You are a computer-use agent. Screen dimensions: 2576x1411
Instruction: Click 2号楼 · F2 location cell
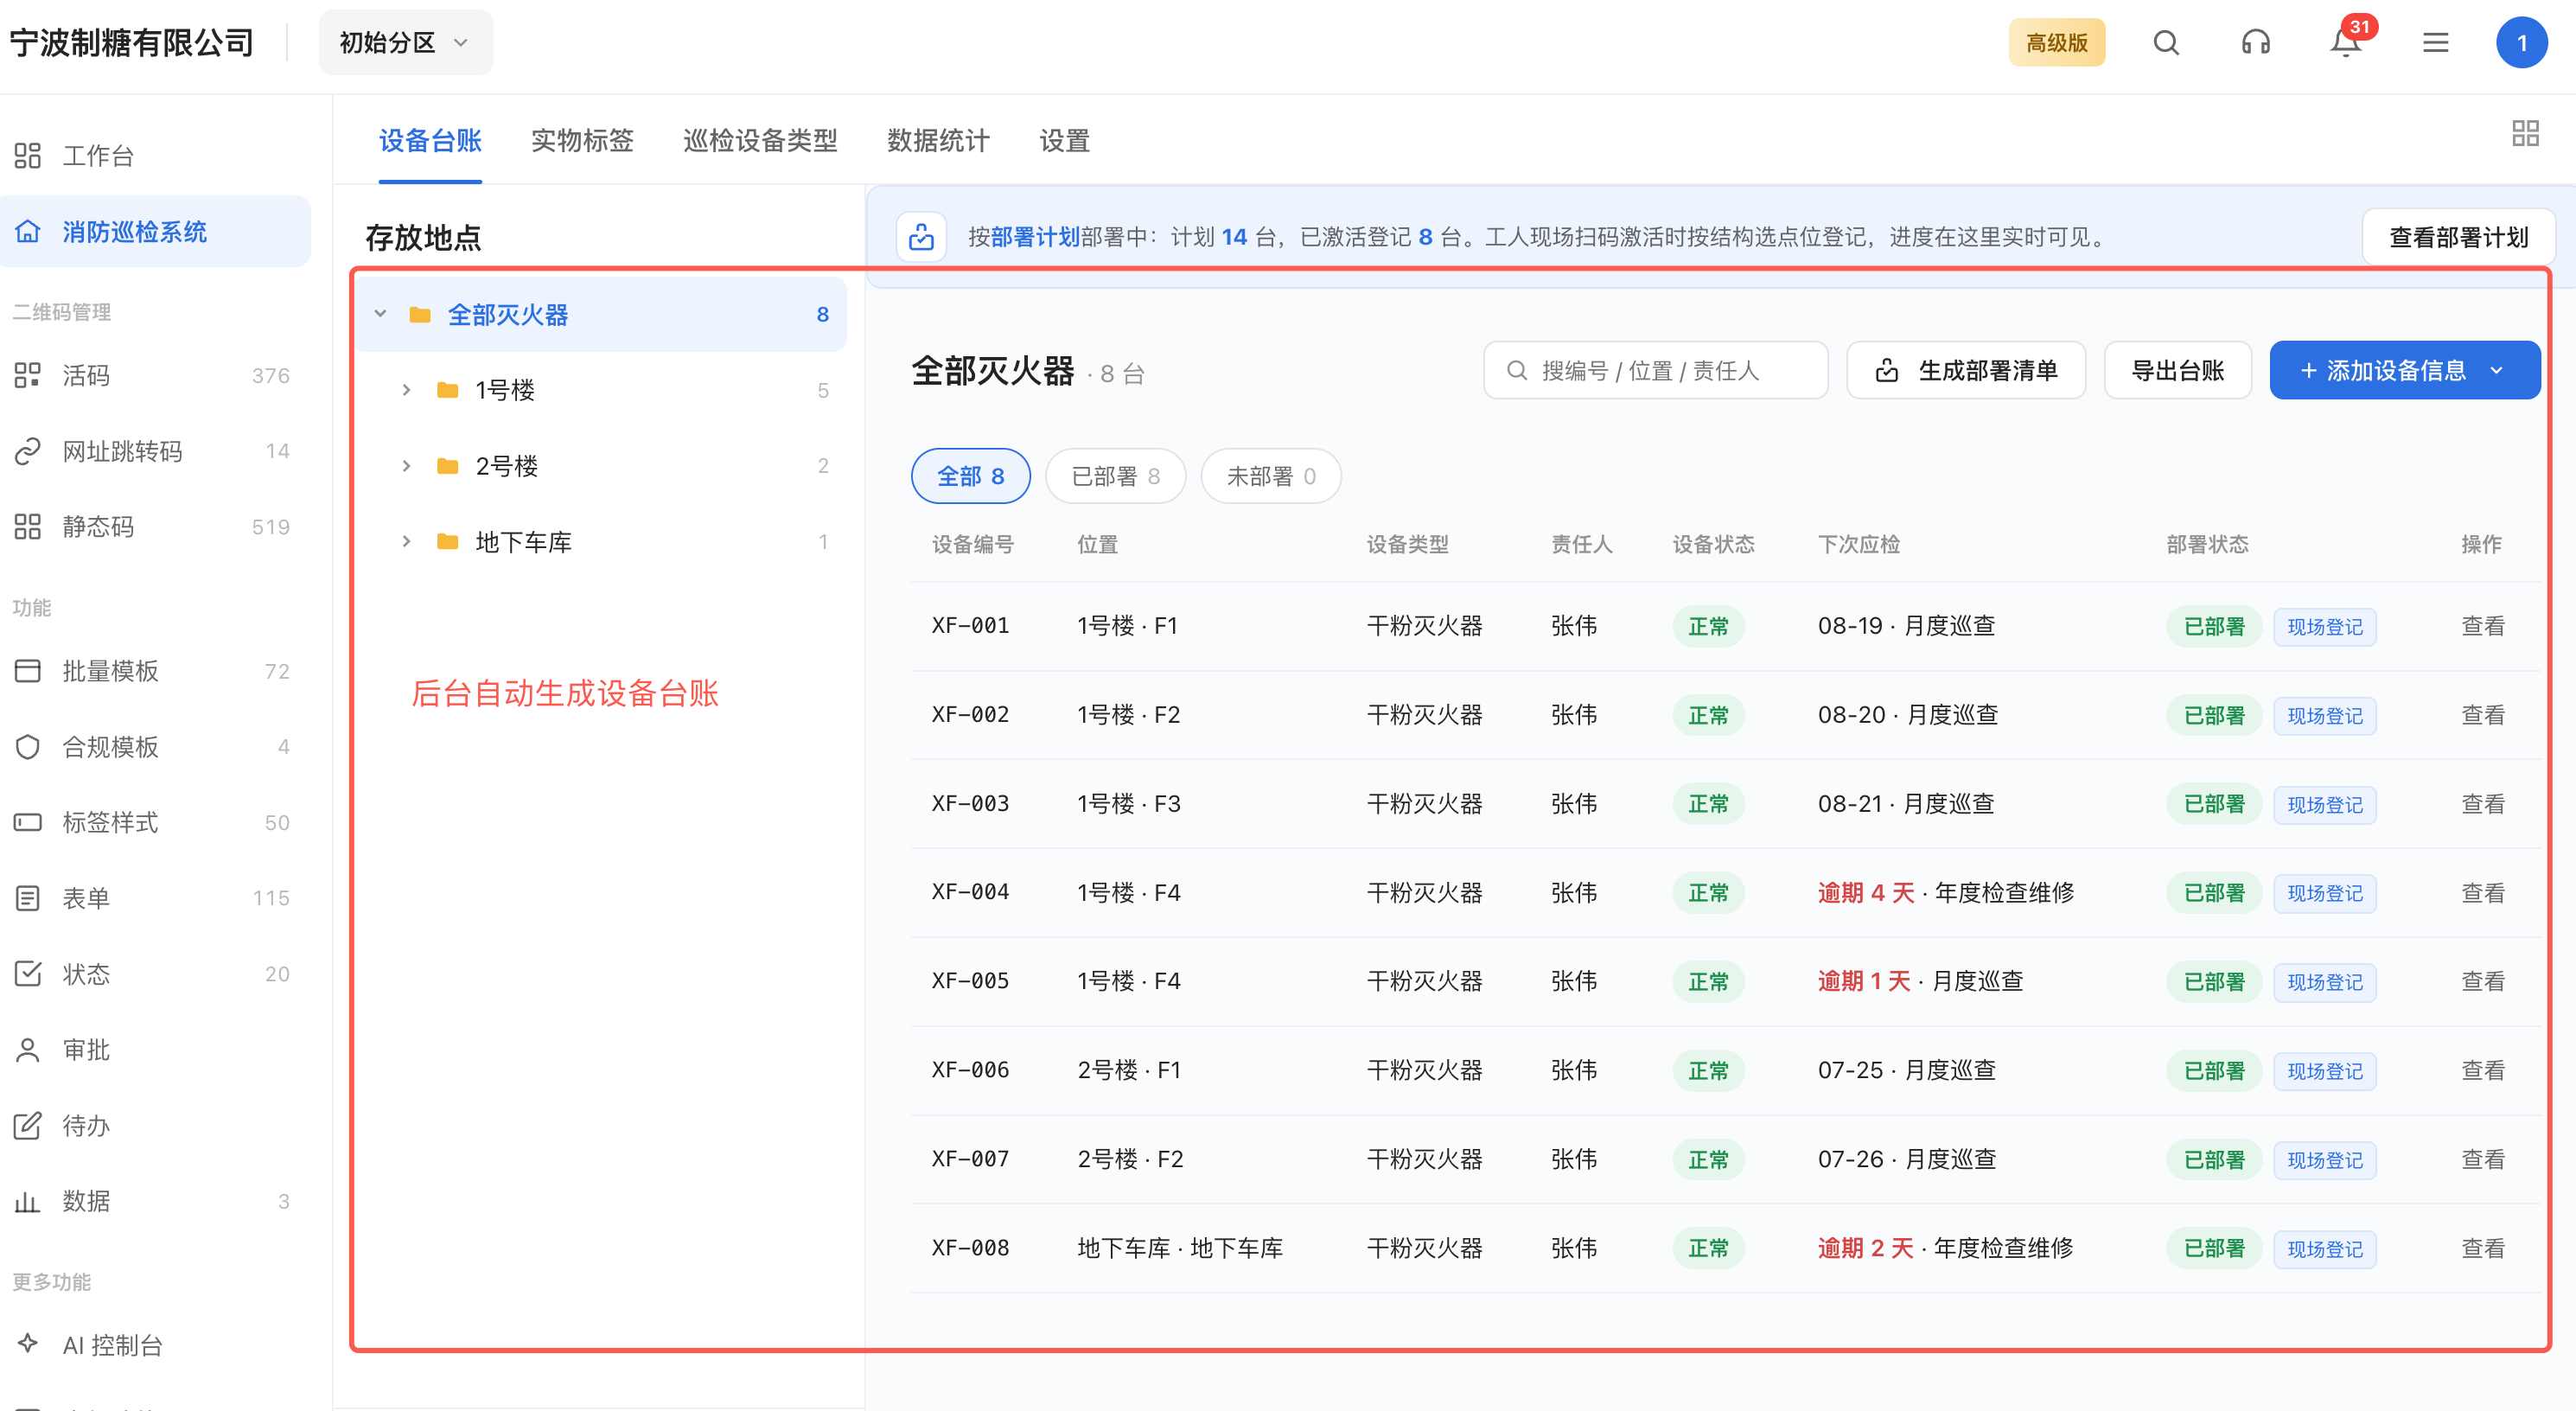point(1129,1160)
